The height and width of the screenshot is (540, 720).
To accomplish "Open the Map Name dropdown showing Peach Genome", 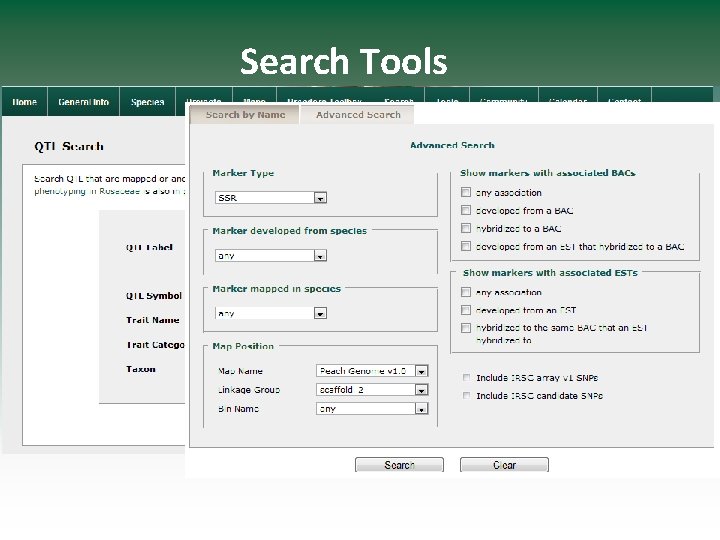I will (372, 371).
